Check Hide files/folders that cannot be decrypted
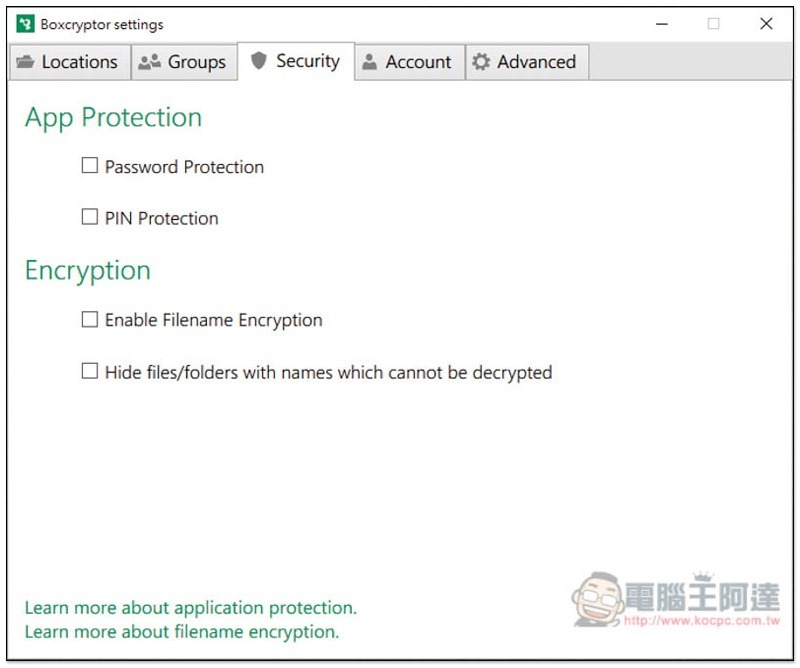This screenshot has width=800, height=668. [x=90, y=372]
